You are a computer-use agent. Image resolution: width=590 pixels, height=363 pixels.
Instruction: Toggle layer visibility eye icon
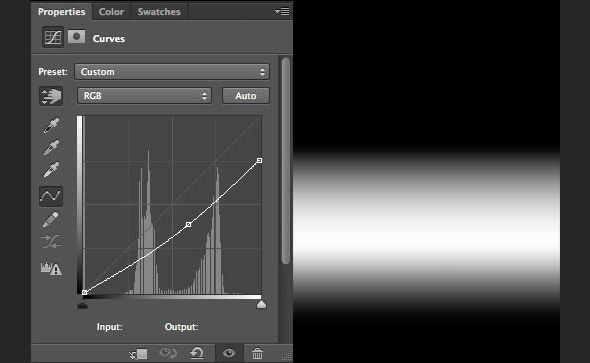point(229,353)
